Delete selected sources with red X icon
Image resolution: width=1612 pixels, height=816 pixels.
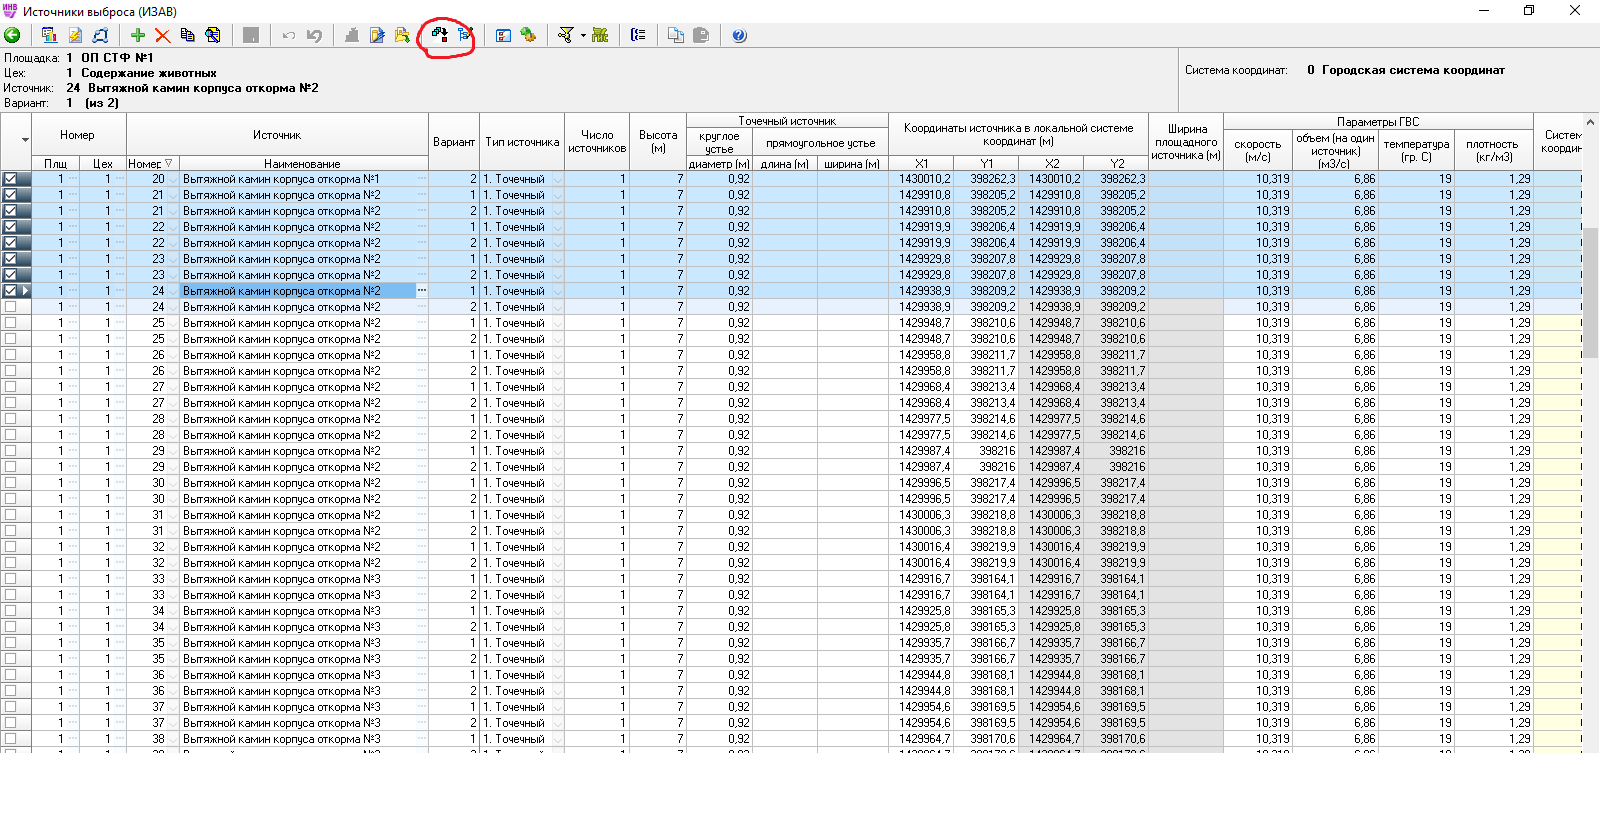(x=162, y=35)
